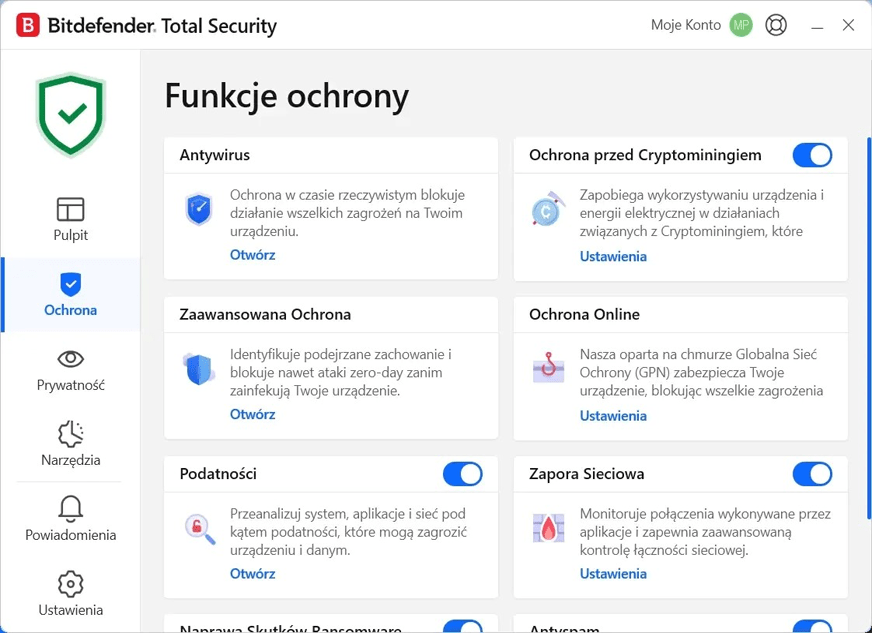The image size is (872, 633).
Task: Click the support lifebuoy icon
Action: click(x=776, y=25)
